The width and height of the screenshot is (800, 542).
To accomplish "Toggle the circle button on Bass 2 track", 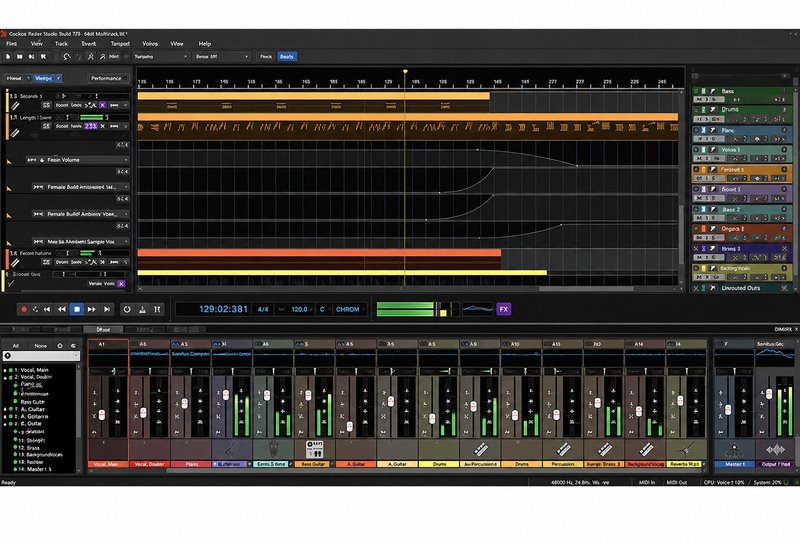I will 696,209.
